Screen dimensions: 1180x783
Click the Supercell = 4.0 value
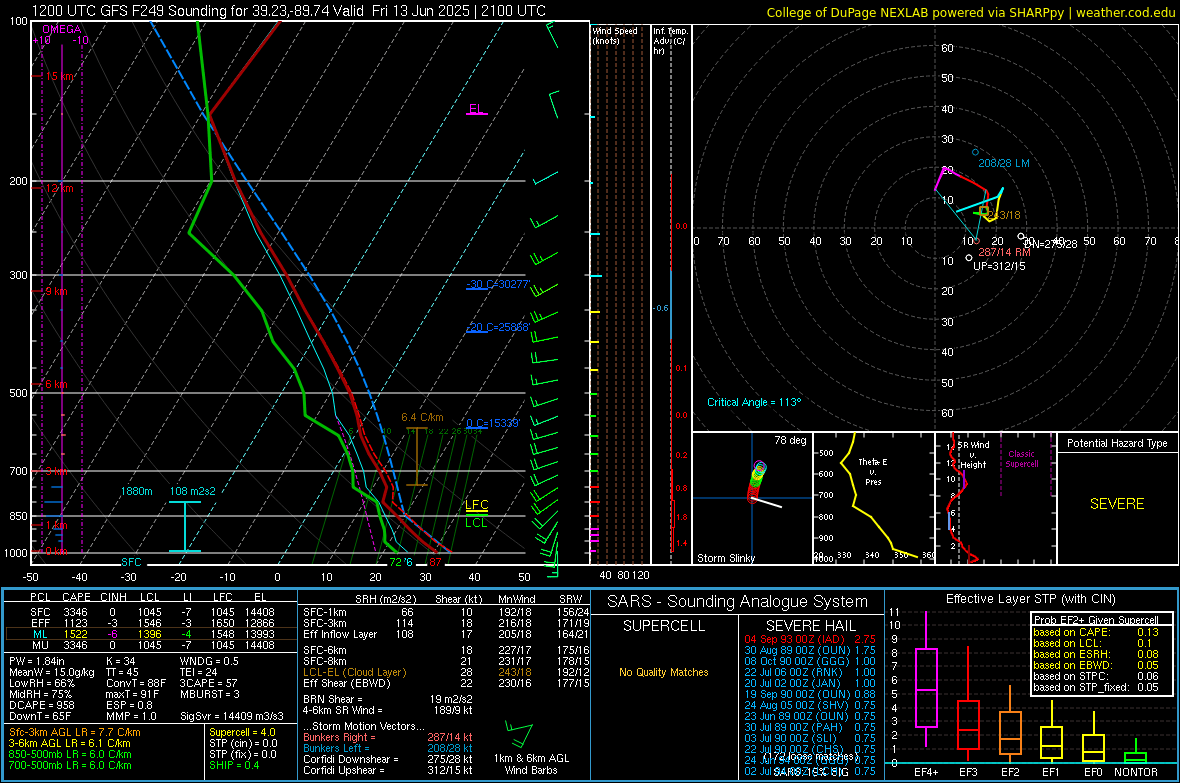point(242,732)
